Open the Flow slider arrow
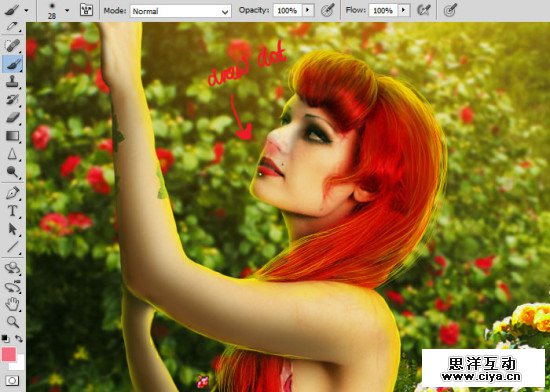Image resolution: width=550 pixels, height=392 pixels. pos(404,10)
